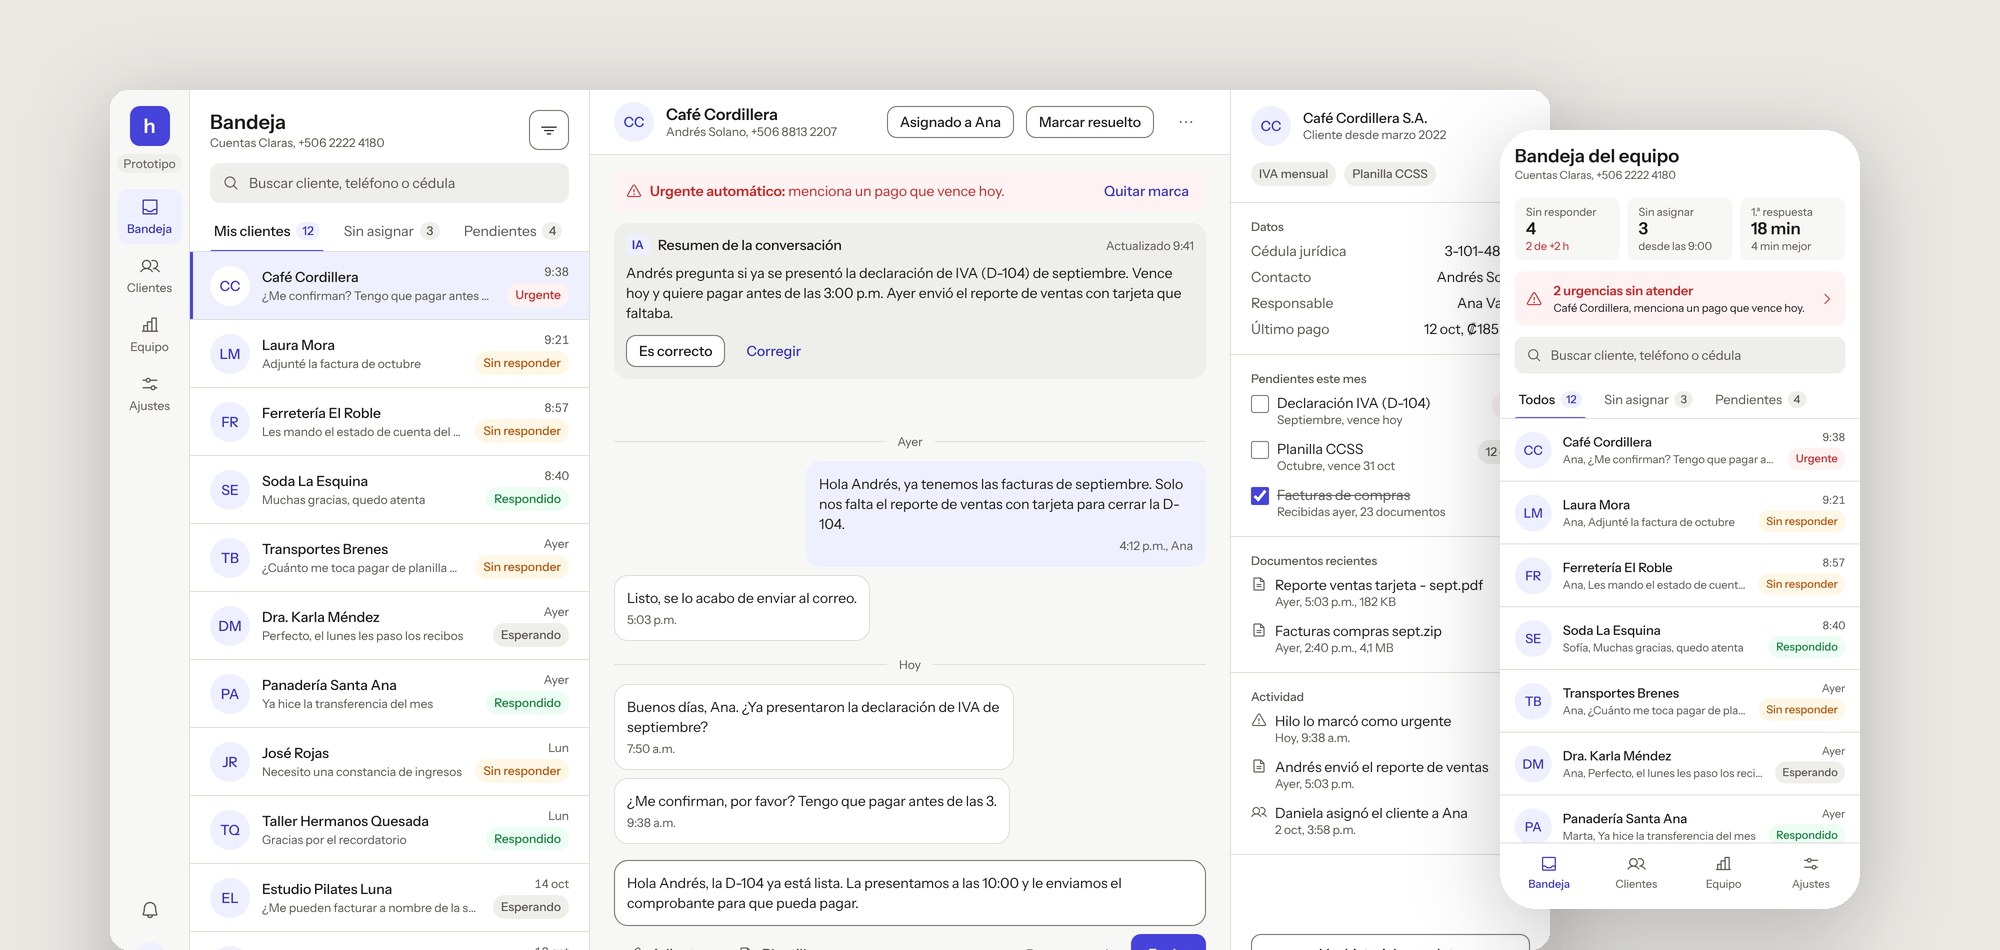The height and width of the screenshot is (950, 2000).
Task: Open Clientes in the left sidebar
Action: tap(149, 275)
